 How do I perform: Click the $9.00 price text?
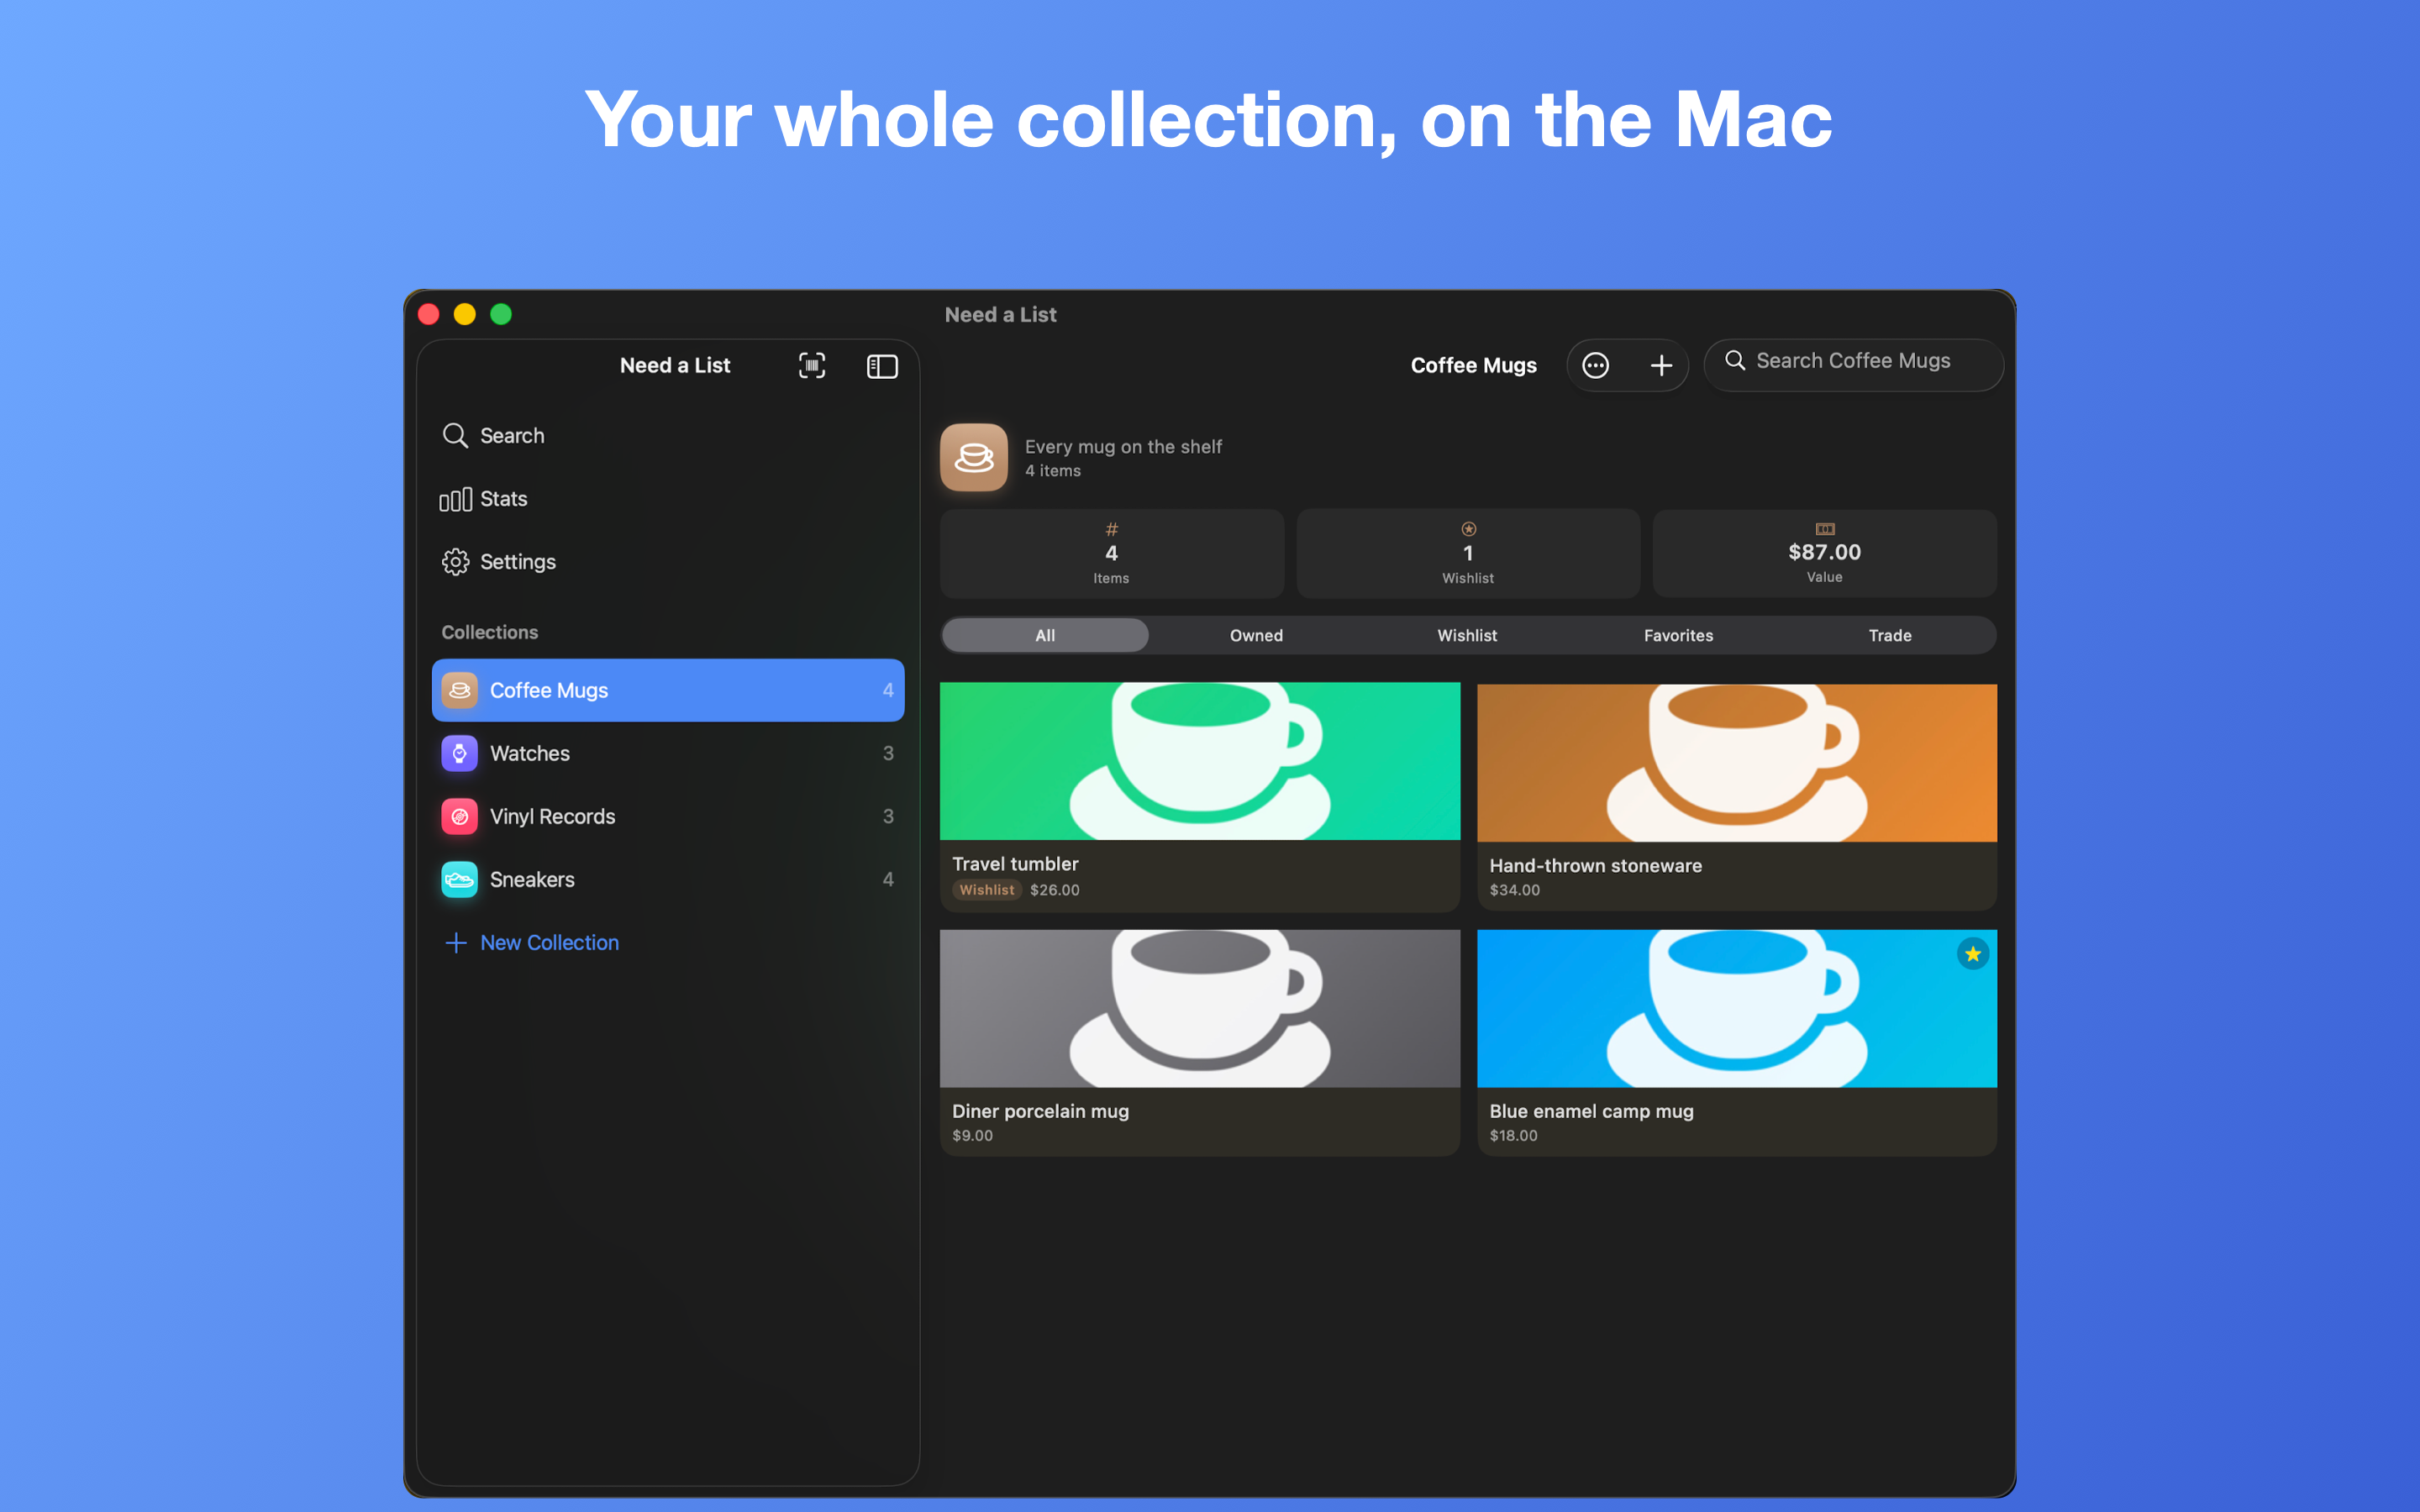click(x=972, y=1135)
